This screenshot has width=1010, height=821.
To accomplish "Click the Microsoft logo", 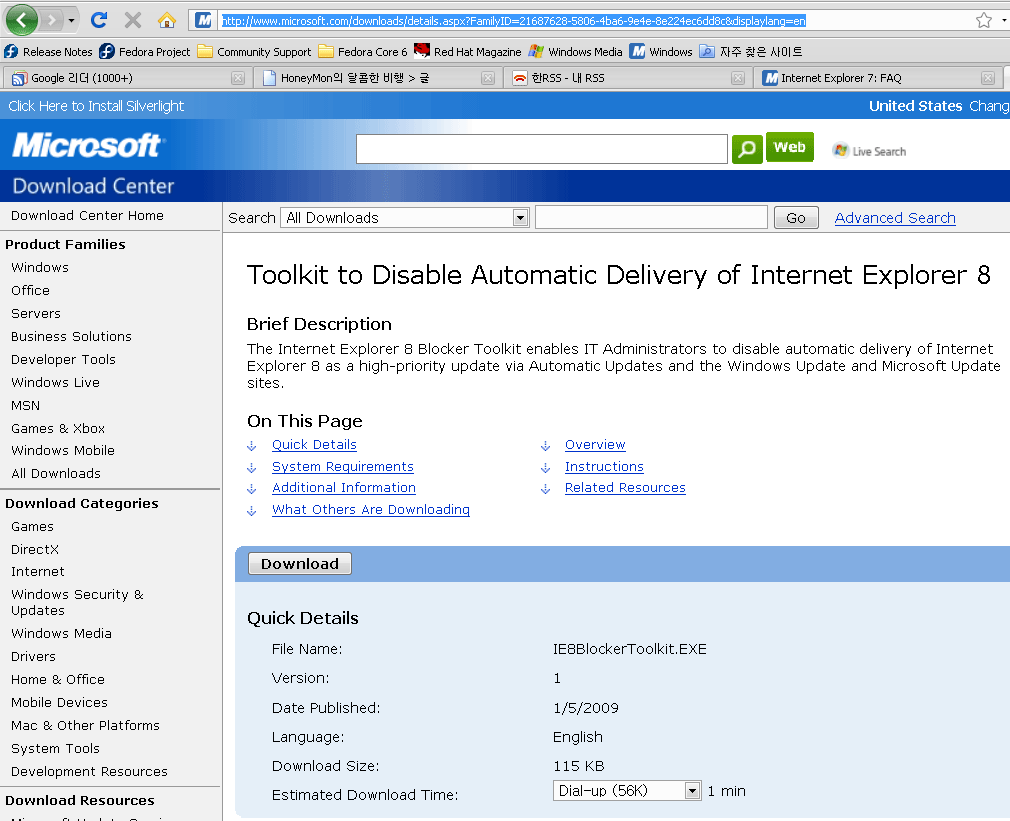I will click(88, 145).
